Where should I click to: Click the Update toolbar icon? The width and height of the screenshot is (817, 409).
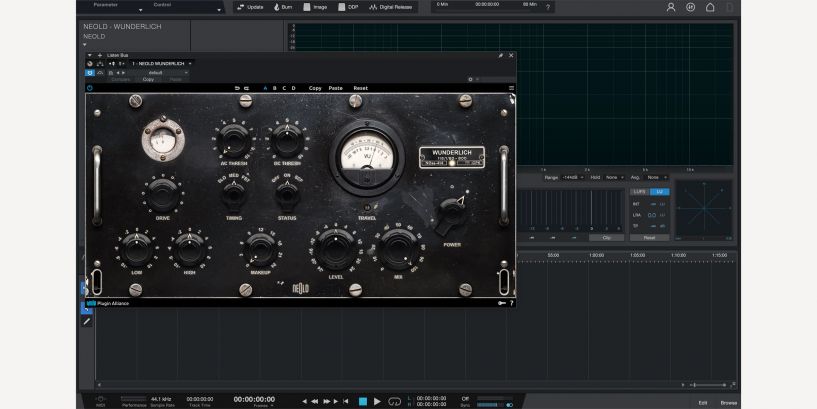click(250, 7)
